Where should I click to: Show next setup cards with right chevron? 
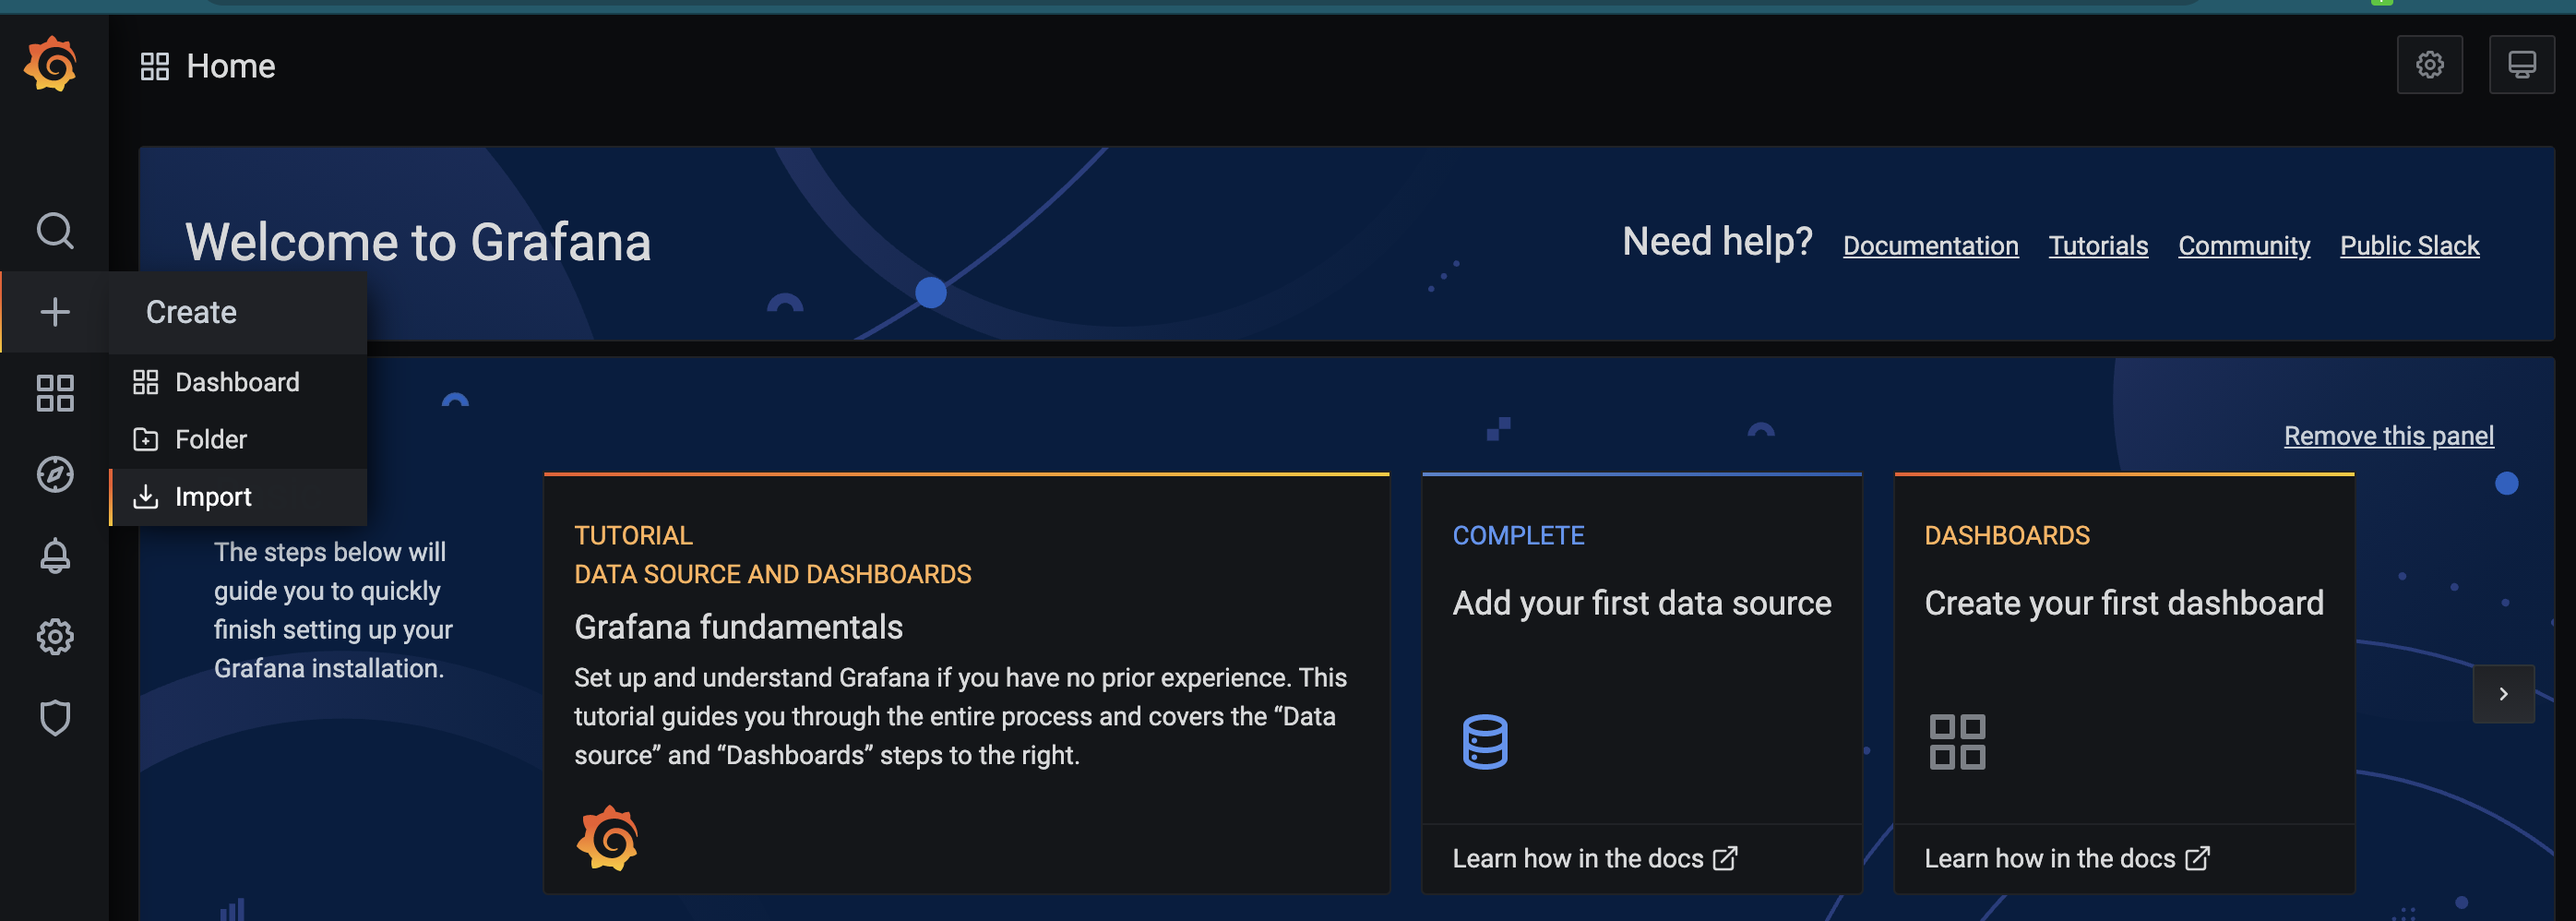coord(2503,694)
